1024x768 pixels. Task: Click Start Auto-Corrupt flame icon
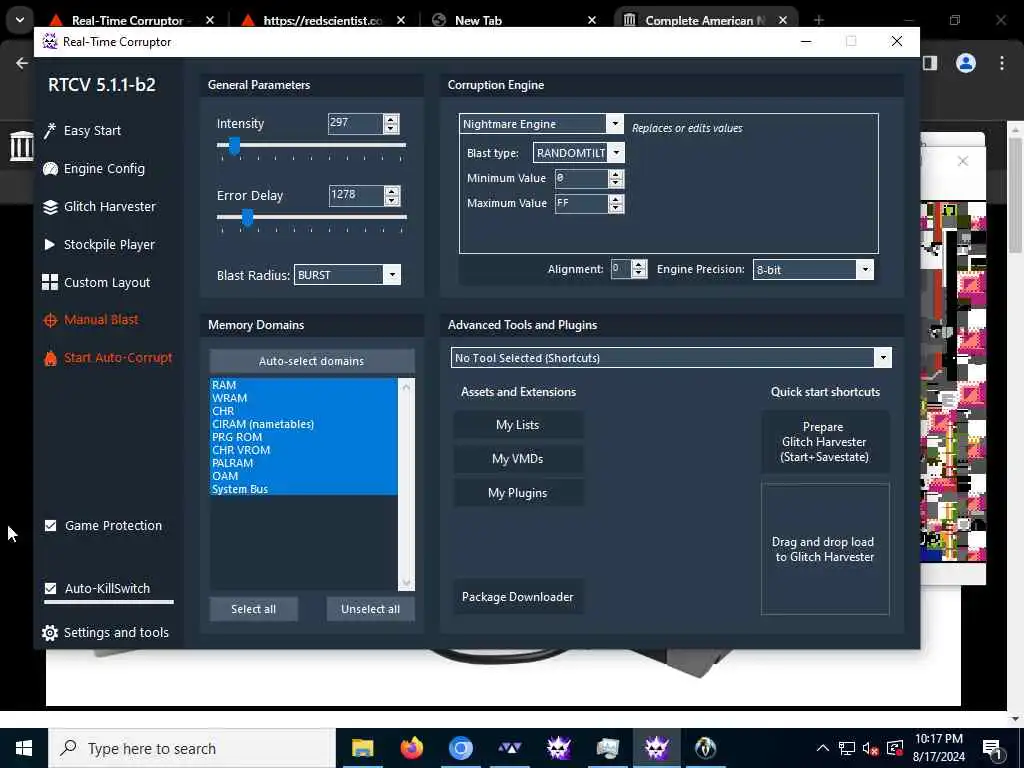[x=50, y=358]
